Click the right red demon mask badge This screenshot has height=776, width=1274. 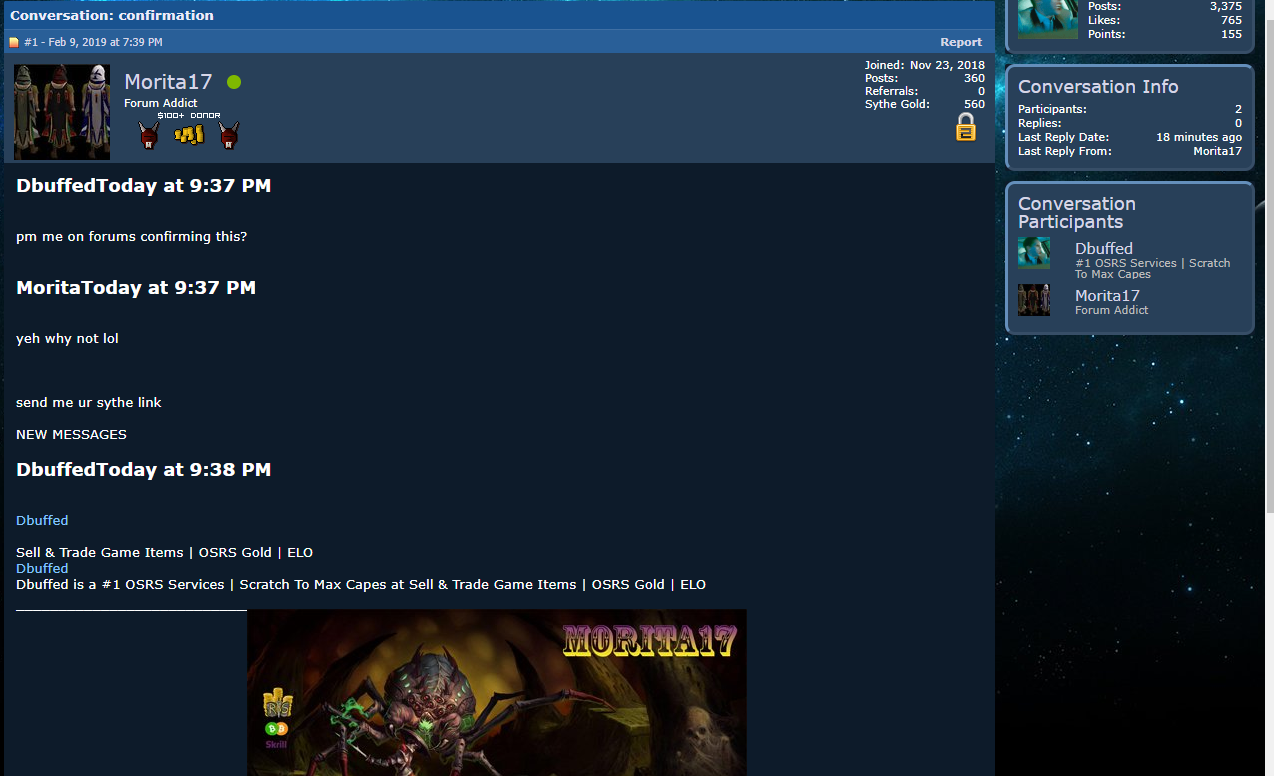point(229,134)
